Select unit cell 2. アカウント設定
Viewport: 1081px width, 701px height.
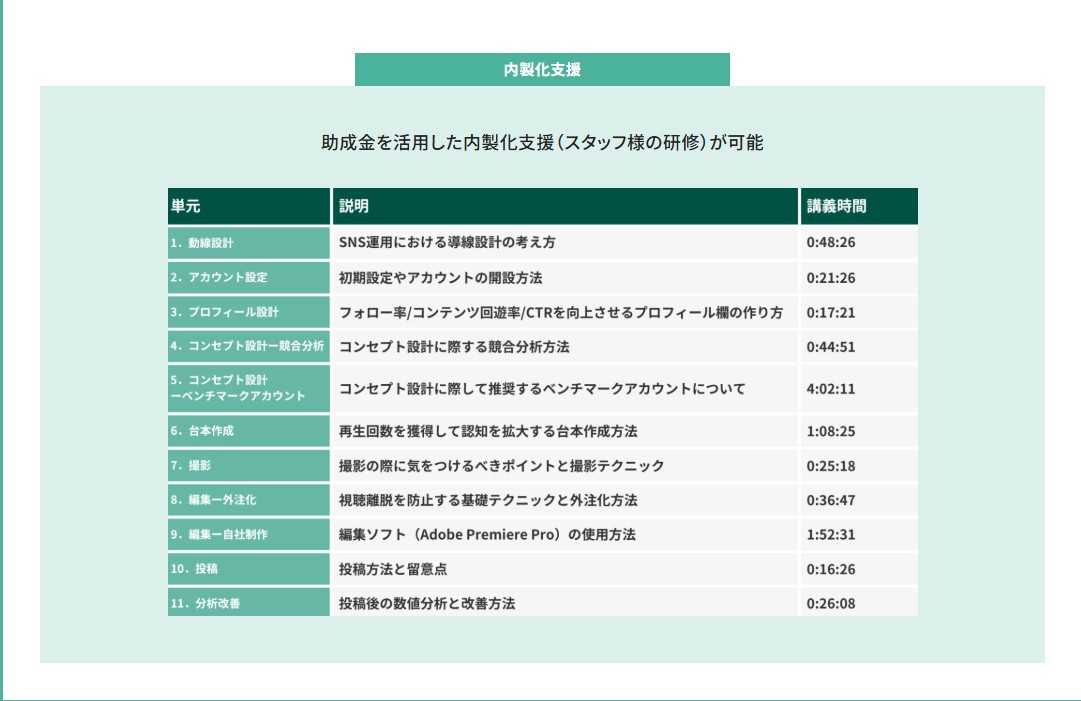(x=249, y=277)
